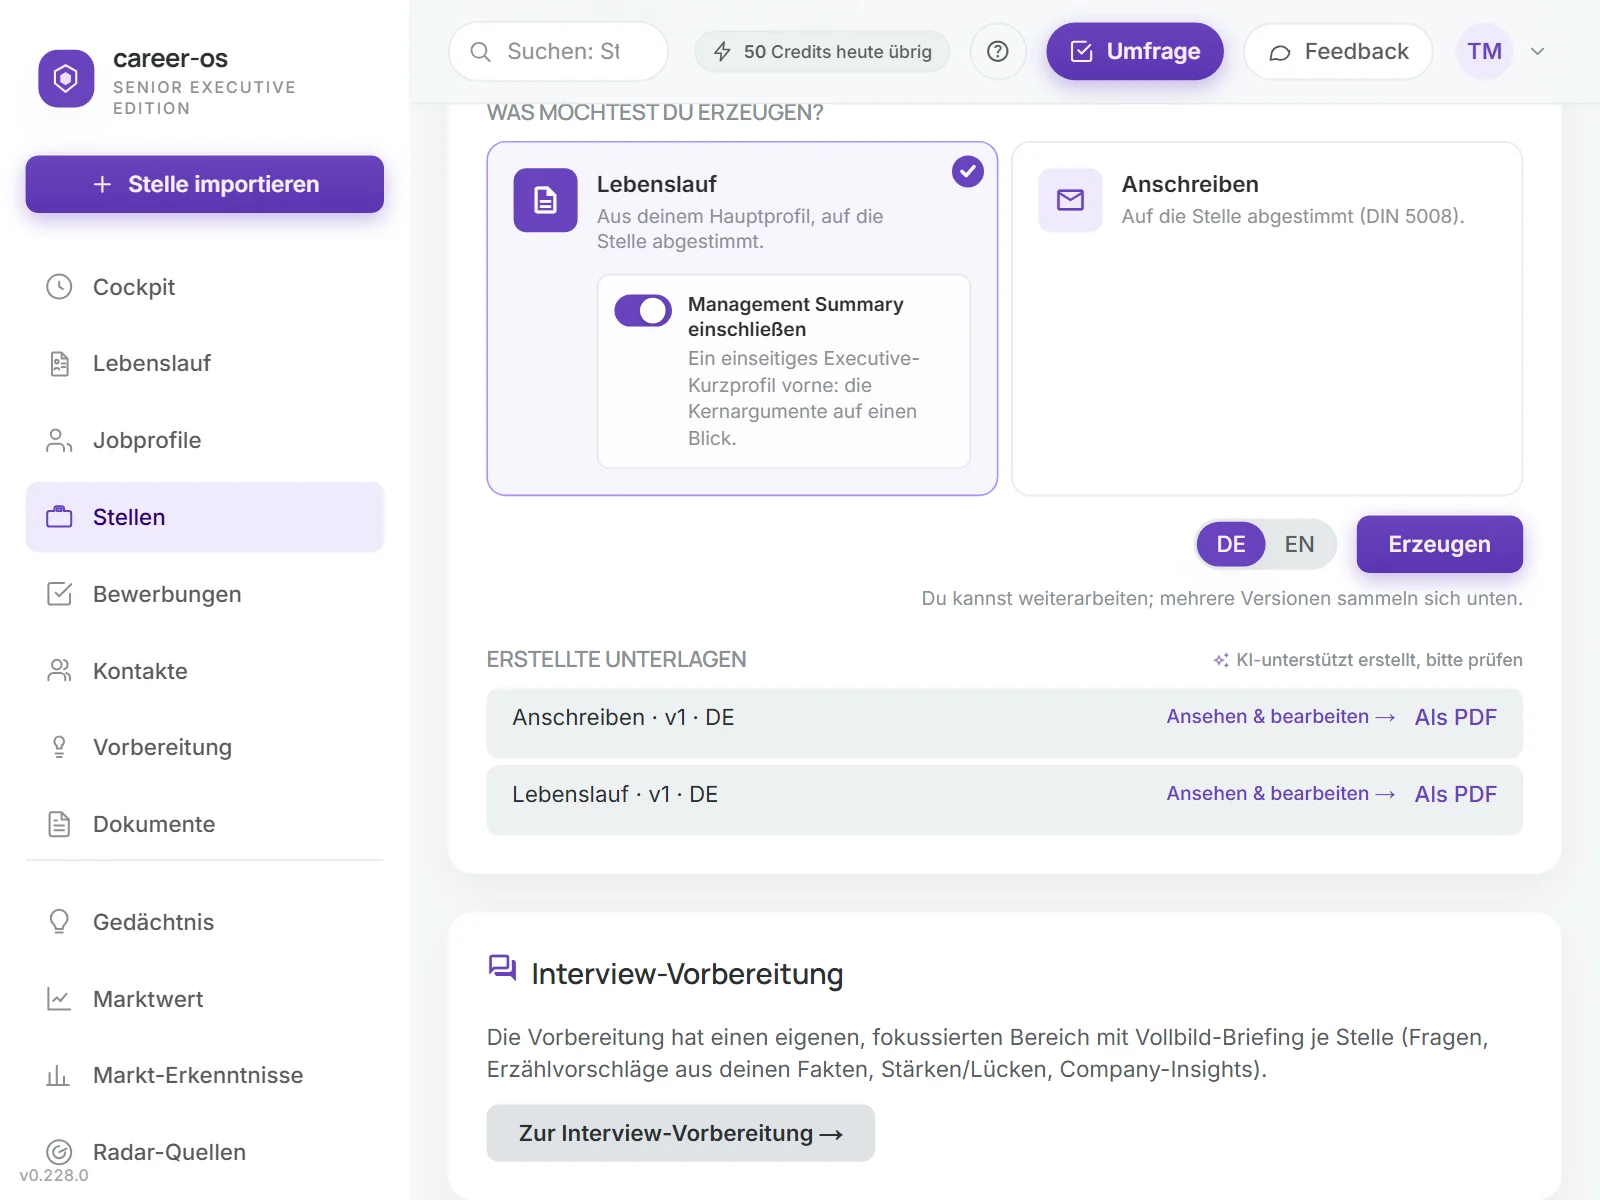Select the Anschreiben document card
Screen dimensions: 1600x1200
(1267, 318)
